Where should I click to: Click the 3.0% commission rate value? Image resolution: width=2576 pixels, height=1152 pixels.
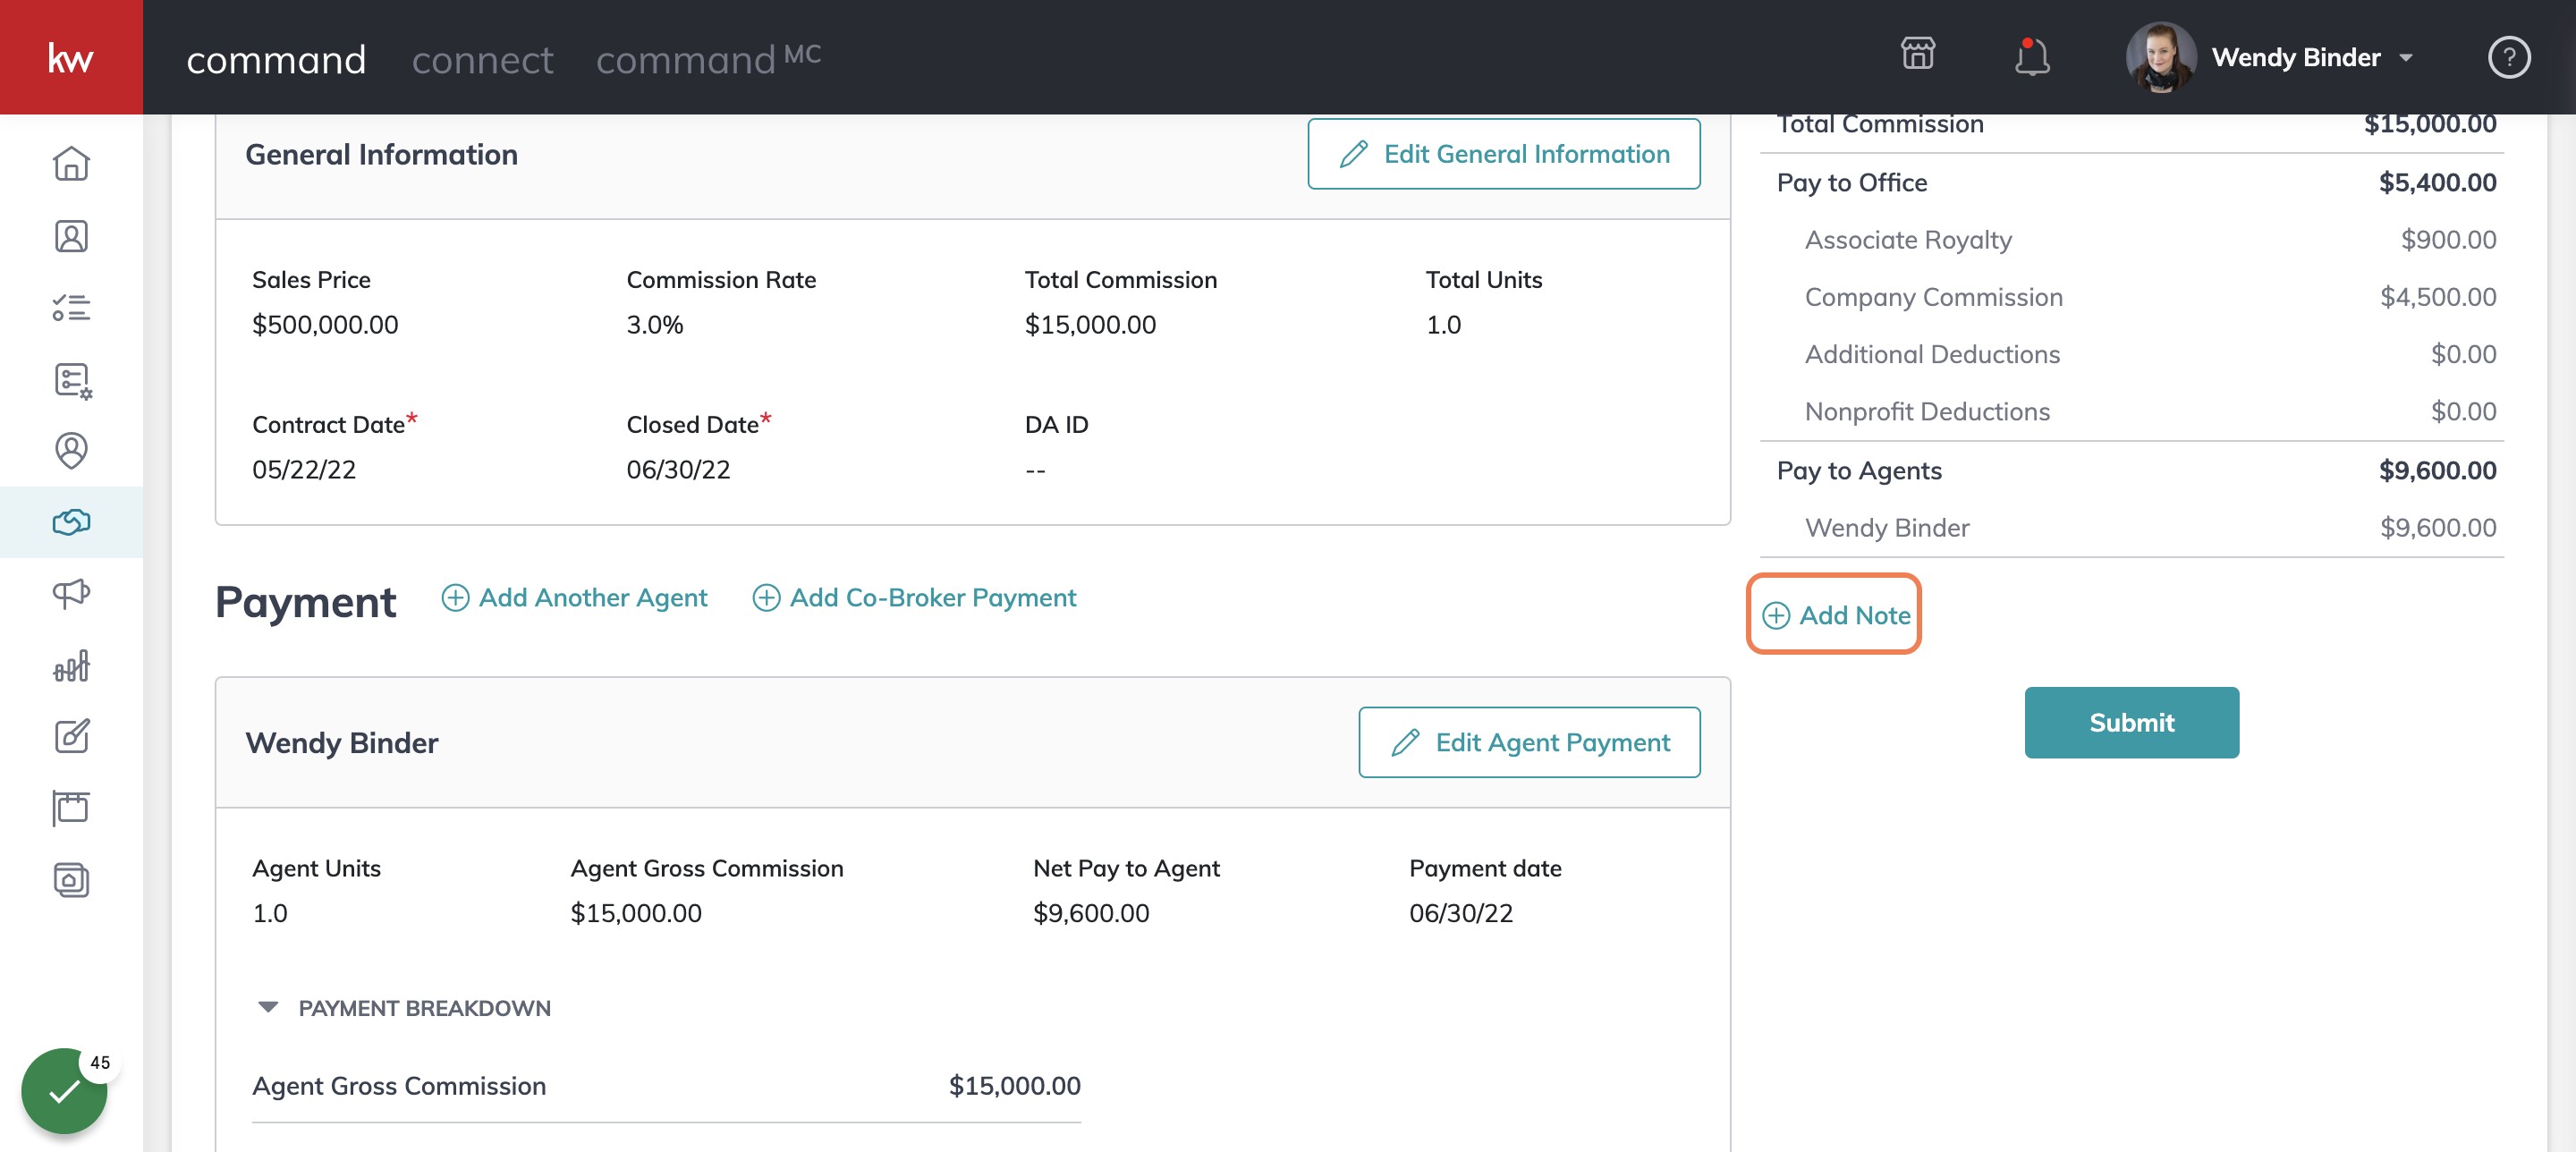(x=654, y=324)
